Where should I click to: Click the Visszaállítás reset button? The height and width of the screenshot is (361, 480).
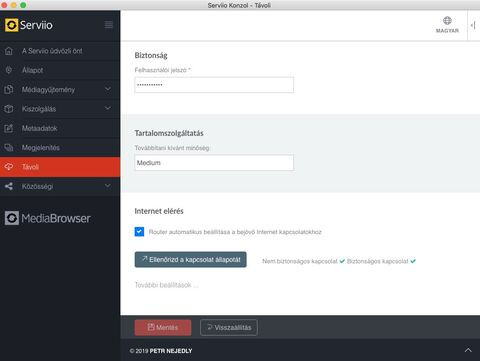coord(229,327)
